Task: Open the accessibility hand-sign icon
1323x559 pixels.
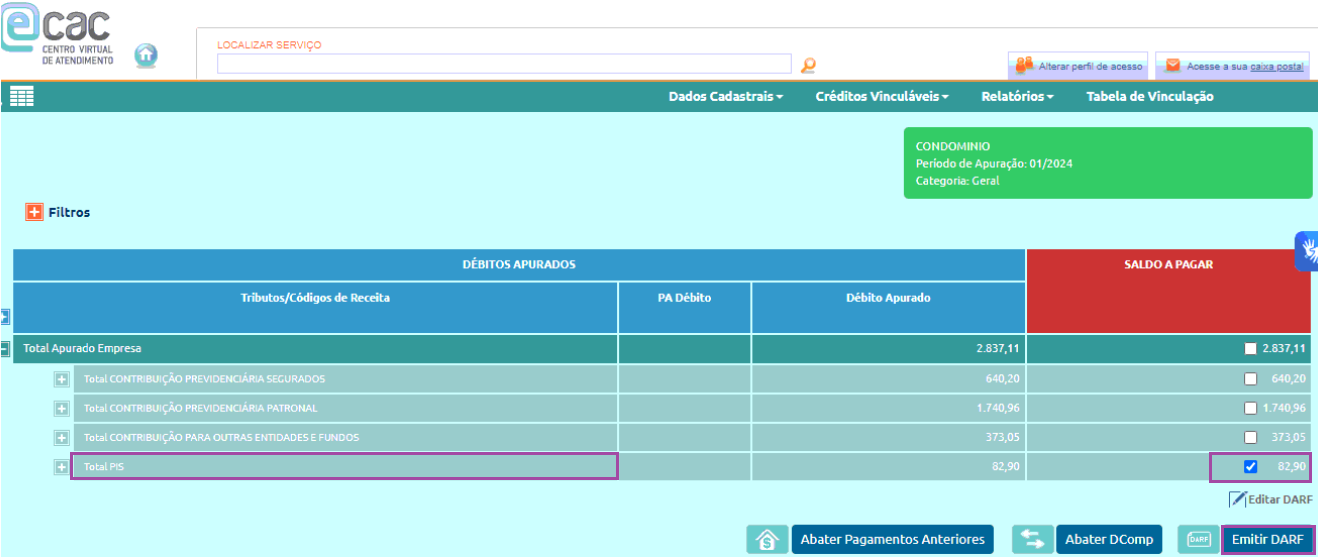Action: point(1308,251)
